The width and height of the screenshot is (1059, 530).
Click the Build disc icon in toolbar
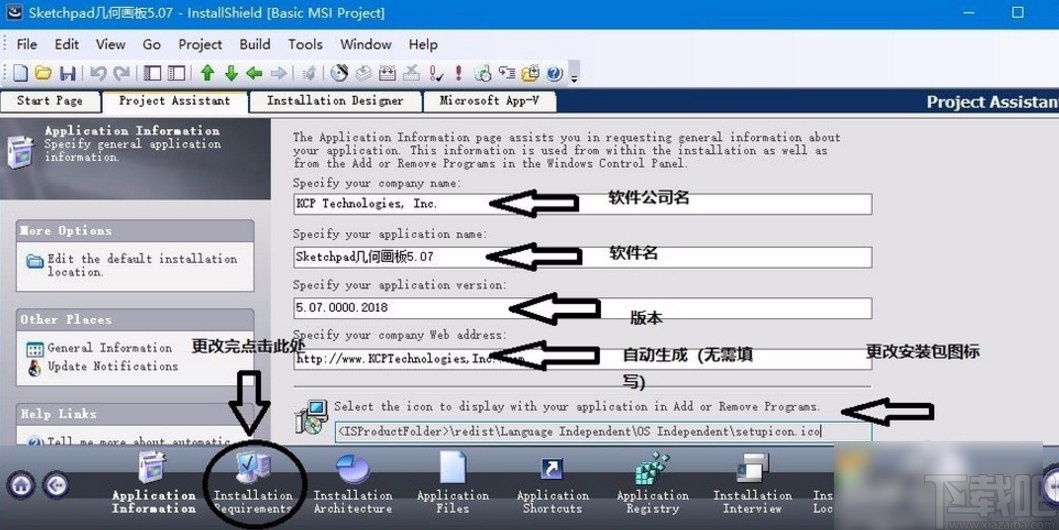[x=339, y=73]
